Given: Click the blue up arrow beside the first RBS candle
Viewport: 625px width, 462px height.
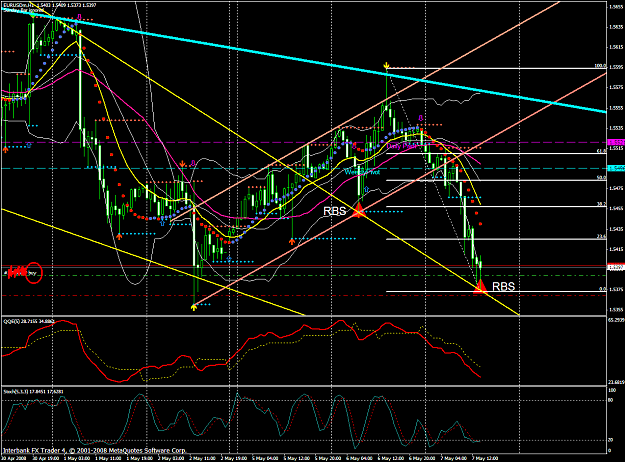Looking at the screenshot, I should click(366, 189).
